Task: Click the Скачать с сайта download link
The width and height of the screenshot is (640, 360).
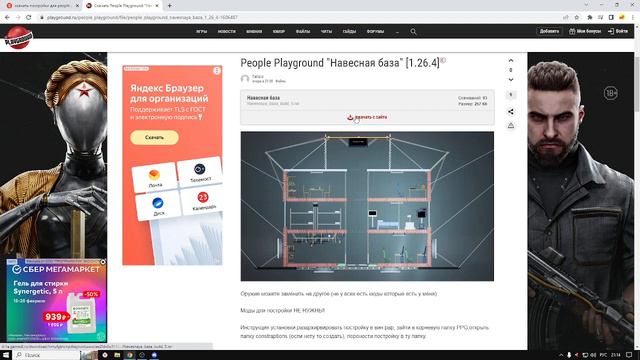Action: click(x=367, y=117)
